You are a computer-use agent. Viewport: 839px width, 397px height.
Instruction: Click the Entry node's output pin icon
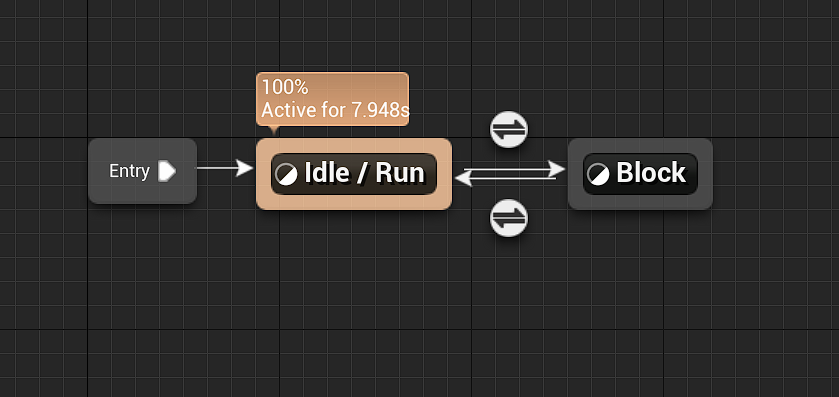[x=167, y=171]
